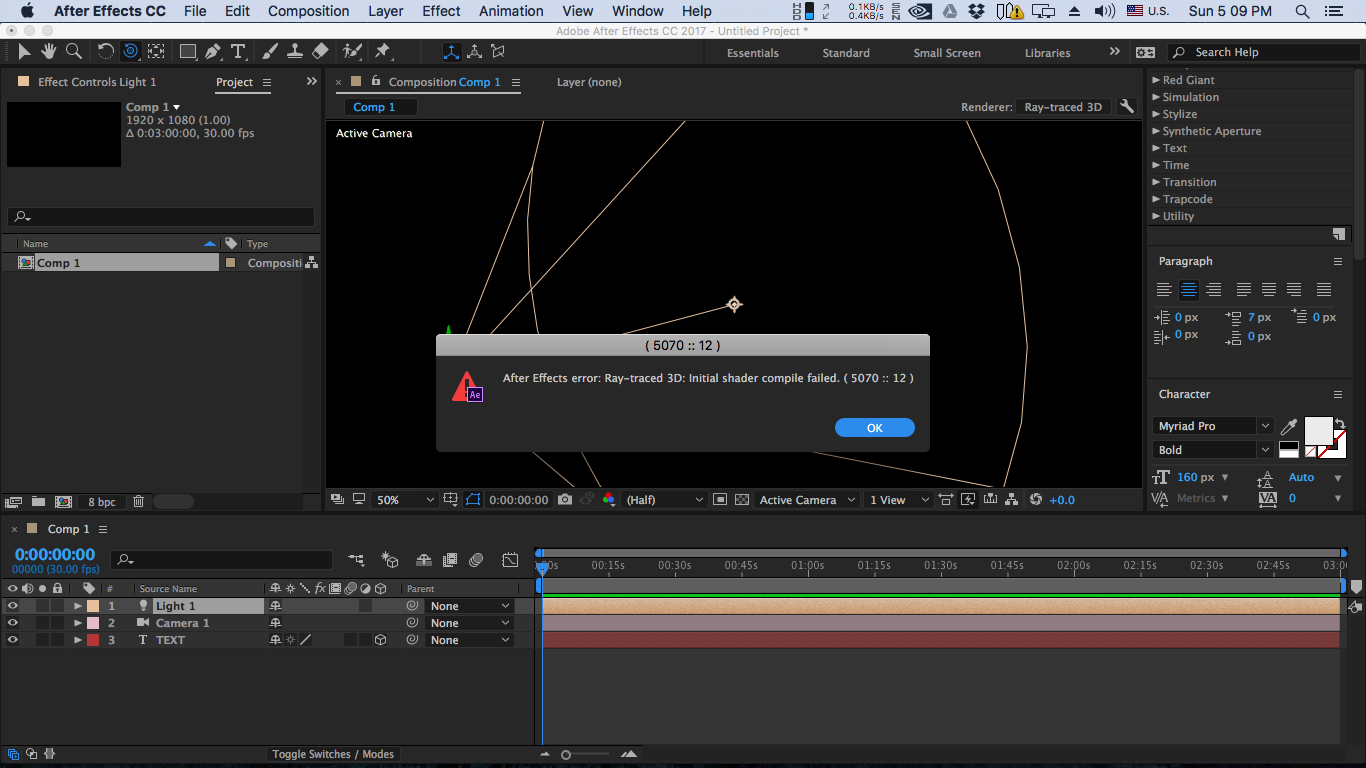Click the 8 bpc color depth button
1366x768 pixels.
tap(102, 502)
